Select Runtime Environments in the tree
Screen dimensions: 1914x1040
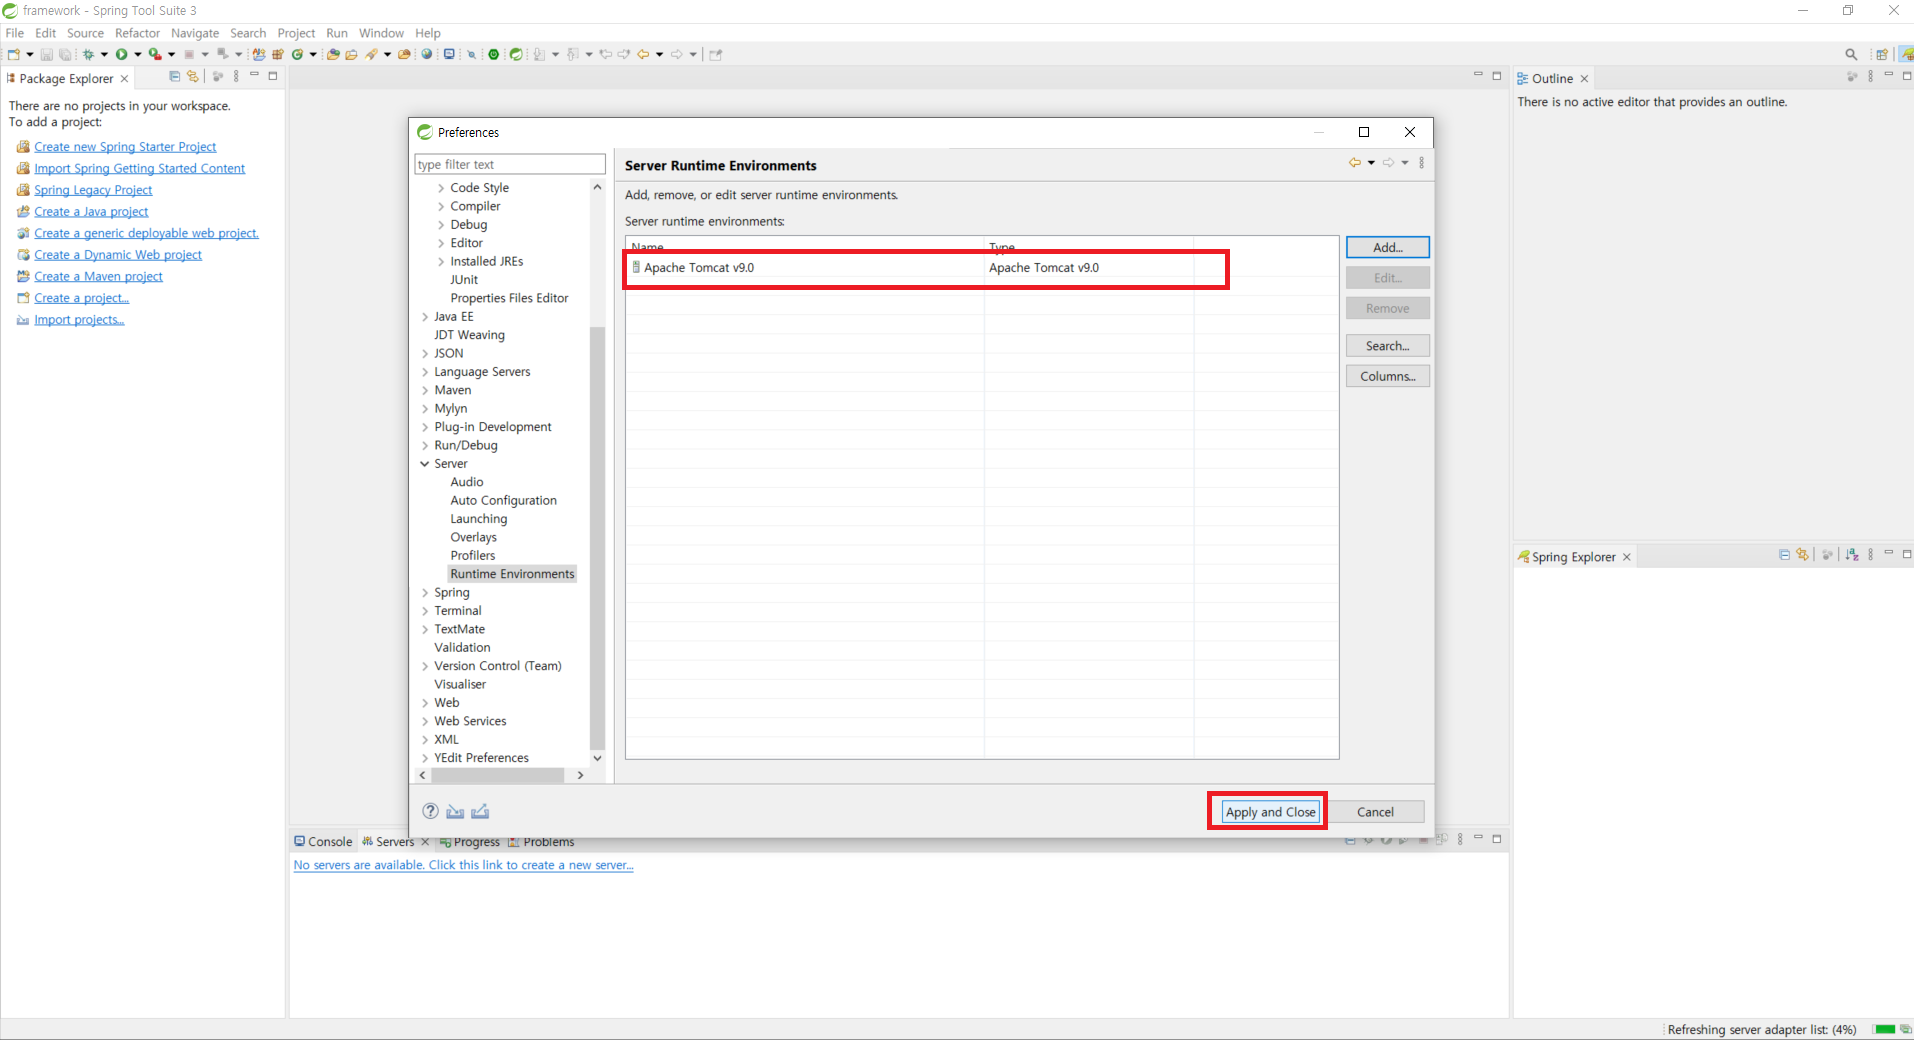click(x=512, y=574)
